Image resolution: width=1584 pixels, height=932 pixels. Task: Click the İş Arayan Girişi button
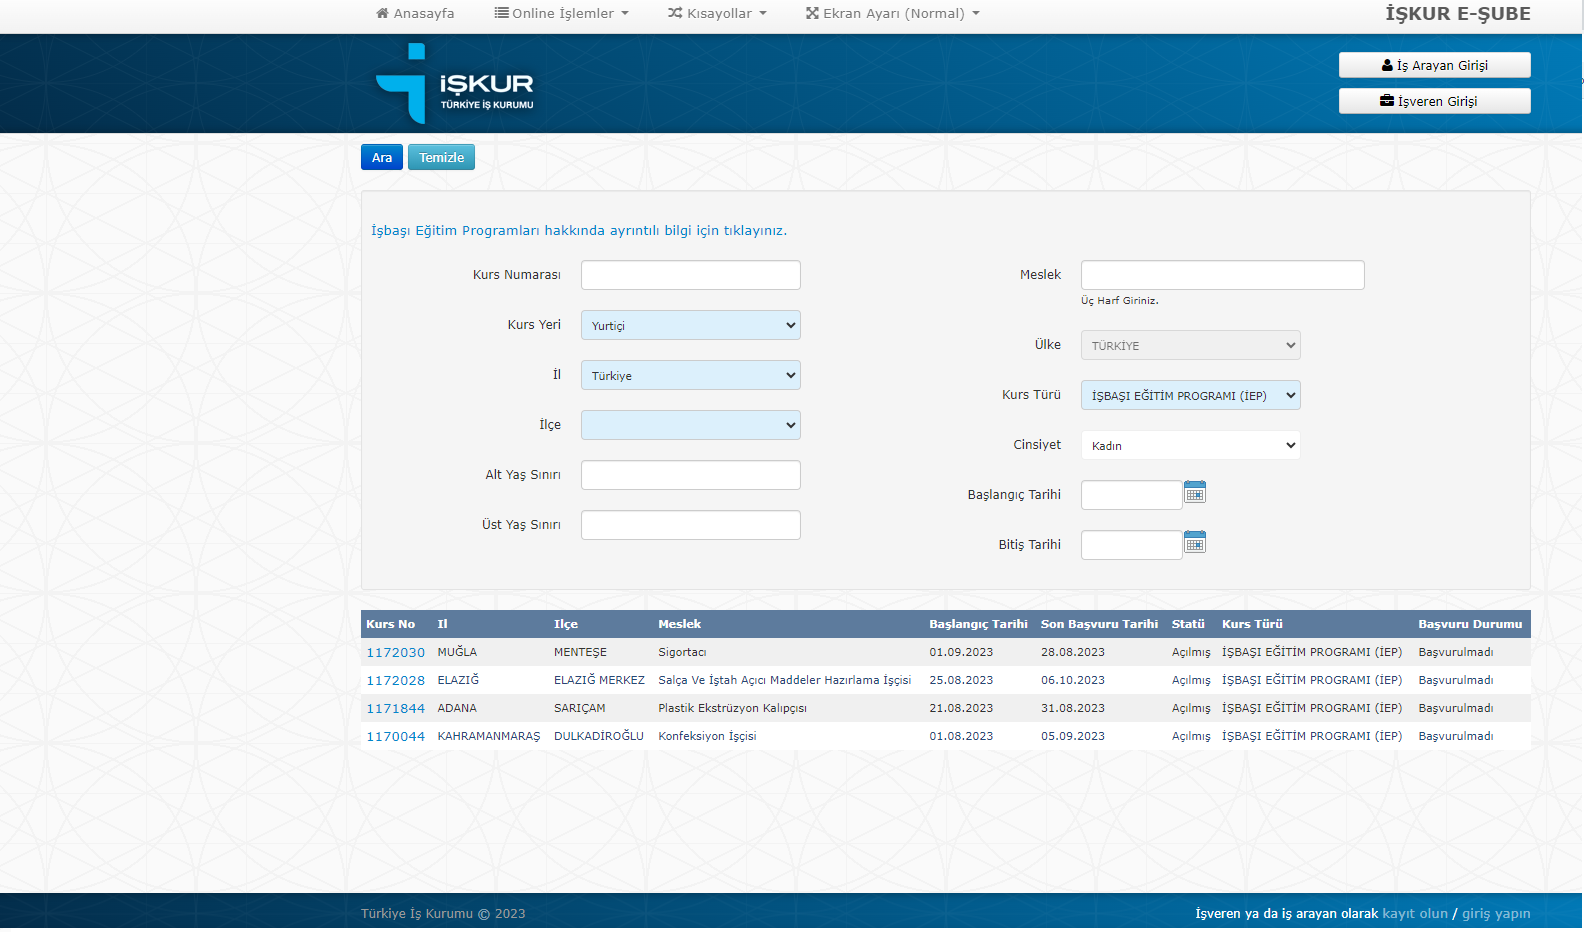(1434, 65)
